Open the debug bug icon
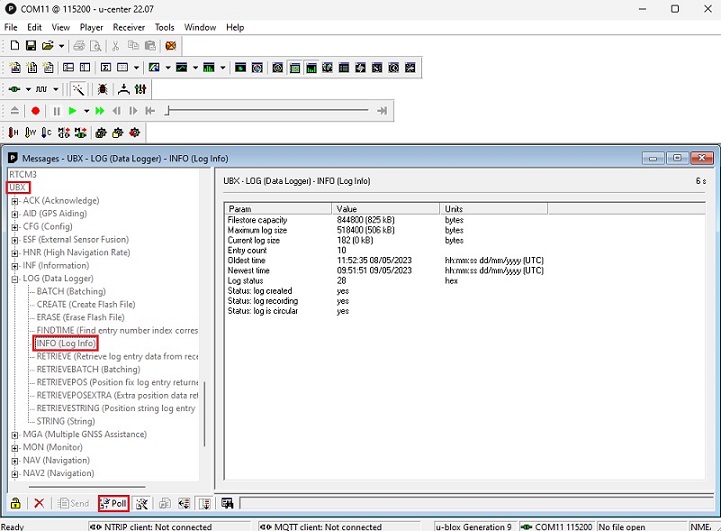This screenshot has width=721, height=531. [103, 89]
